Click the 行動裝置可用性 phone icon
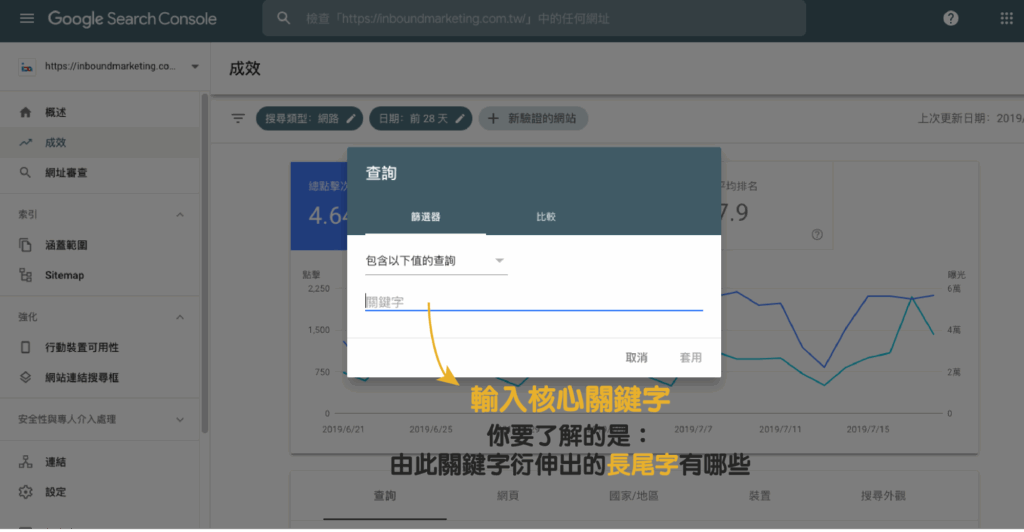 (x=25, y=347)
